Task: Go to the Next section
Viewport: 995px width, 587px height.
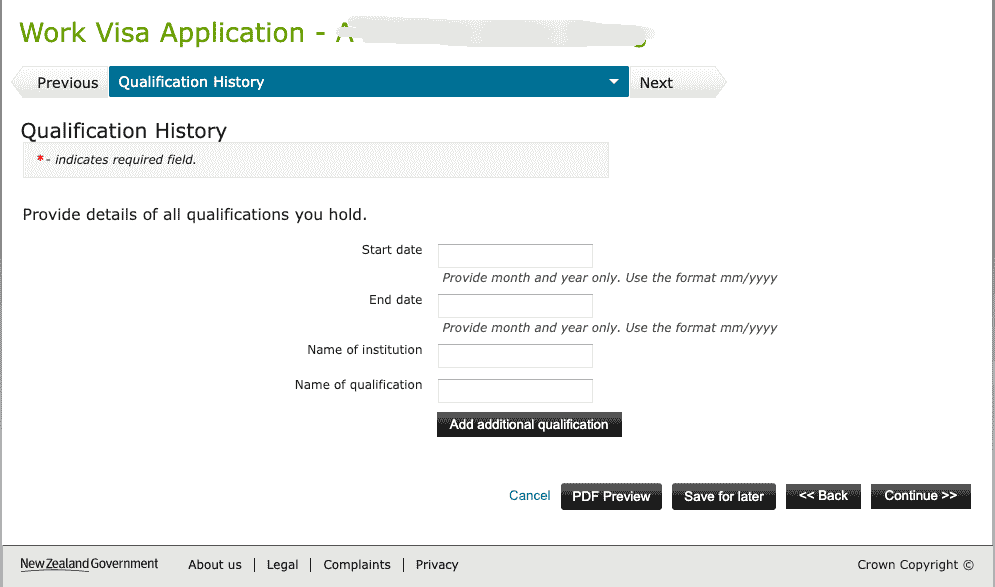Action: pyautogui.click(x=656, y=83)
